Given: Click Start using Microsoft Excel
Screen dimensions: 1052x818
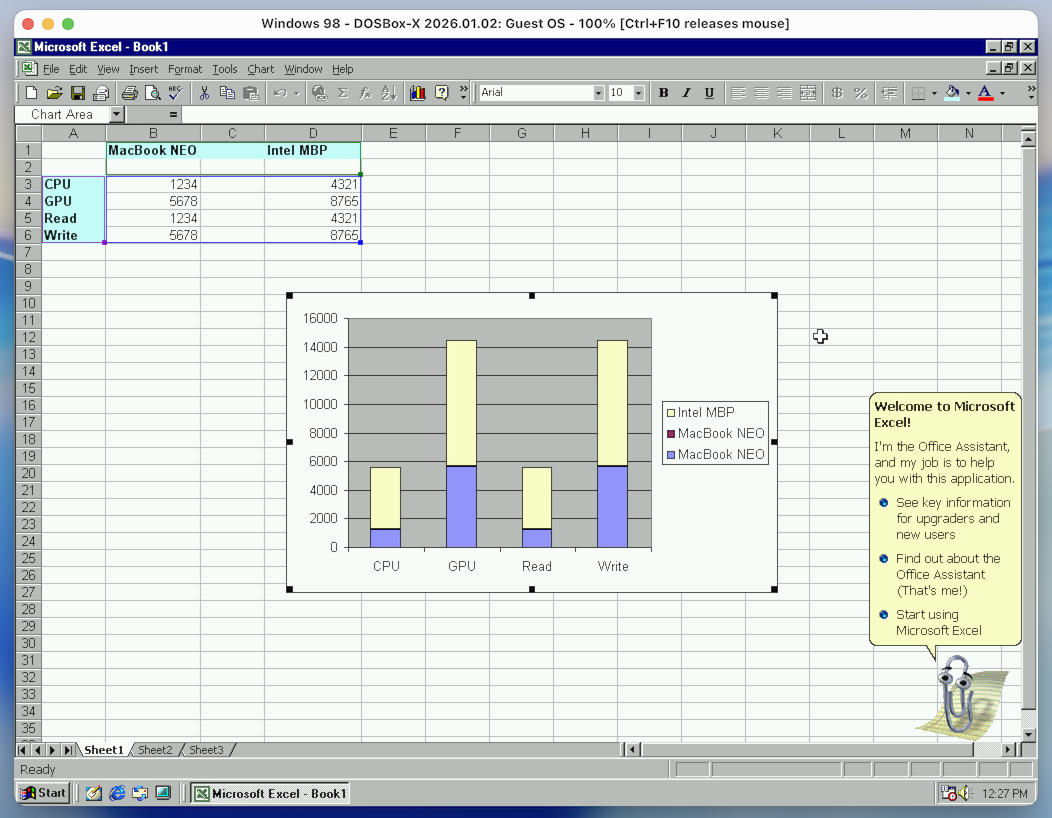Looking at the screenshot, I should pos(939,622).
